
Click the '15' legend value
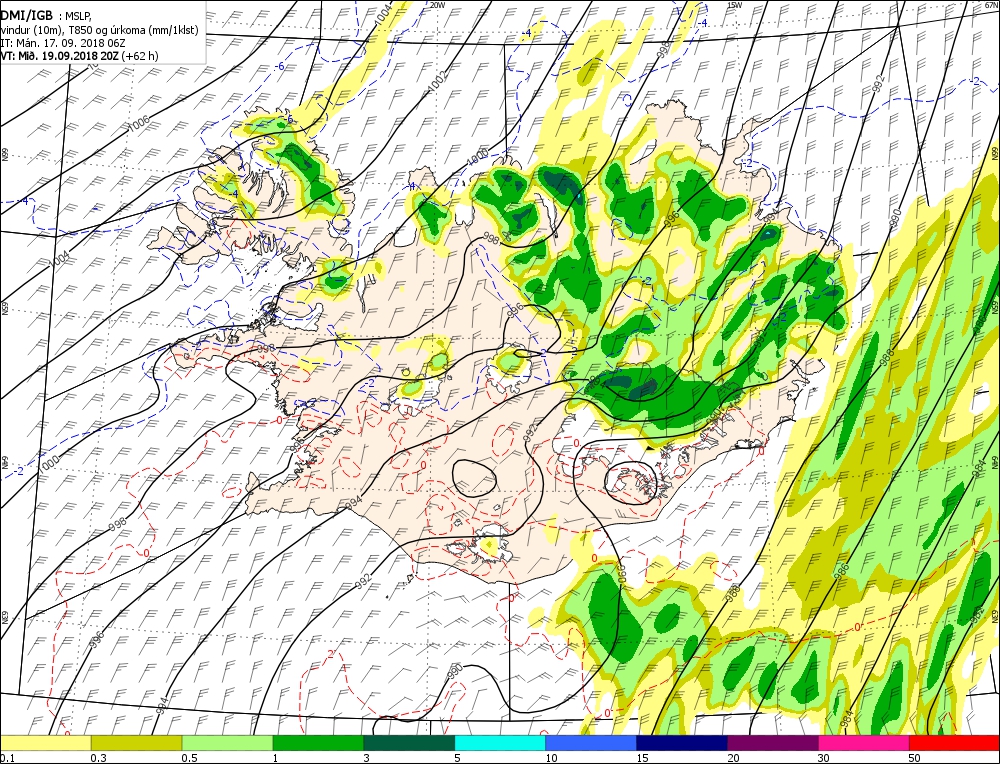click(642, 758)
